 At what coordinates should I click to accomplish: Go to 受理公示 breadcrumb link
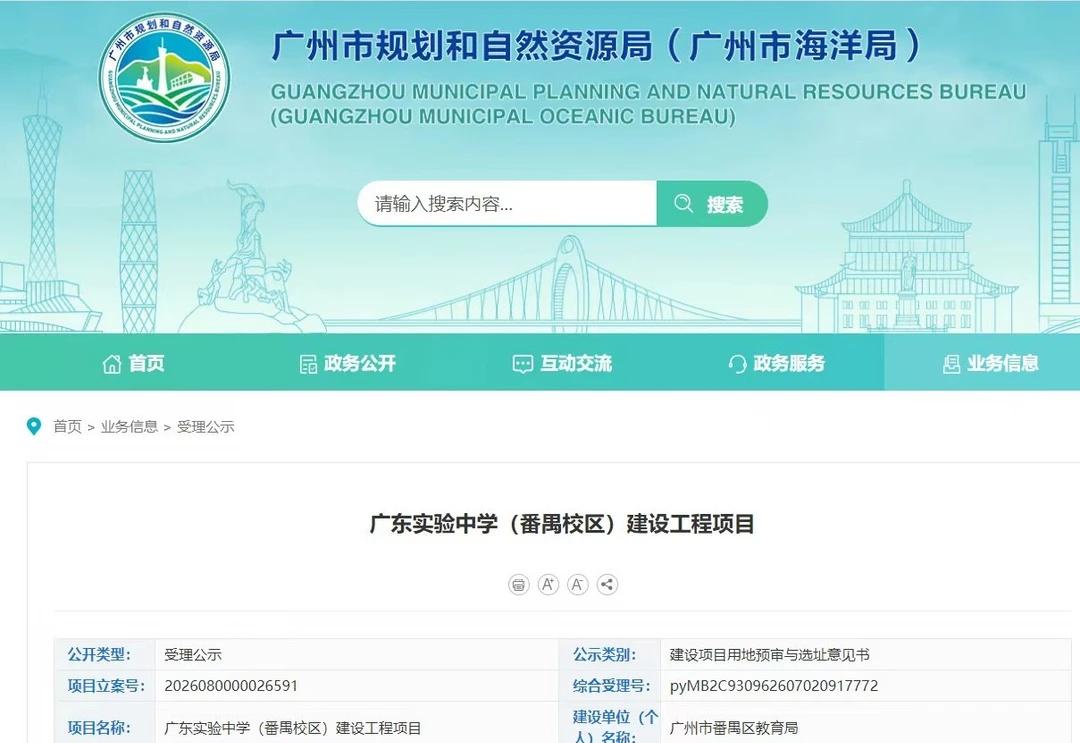click(x=205, y=427)
